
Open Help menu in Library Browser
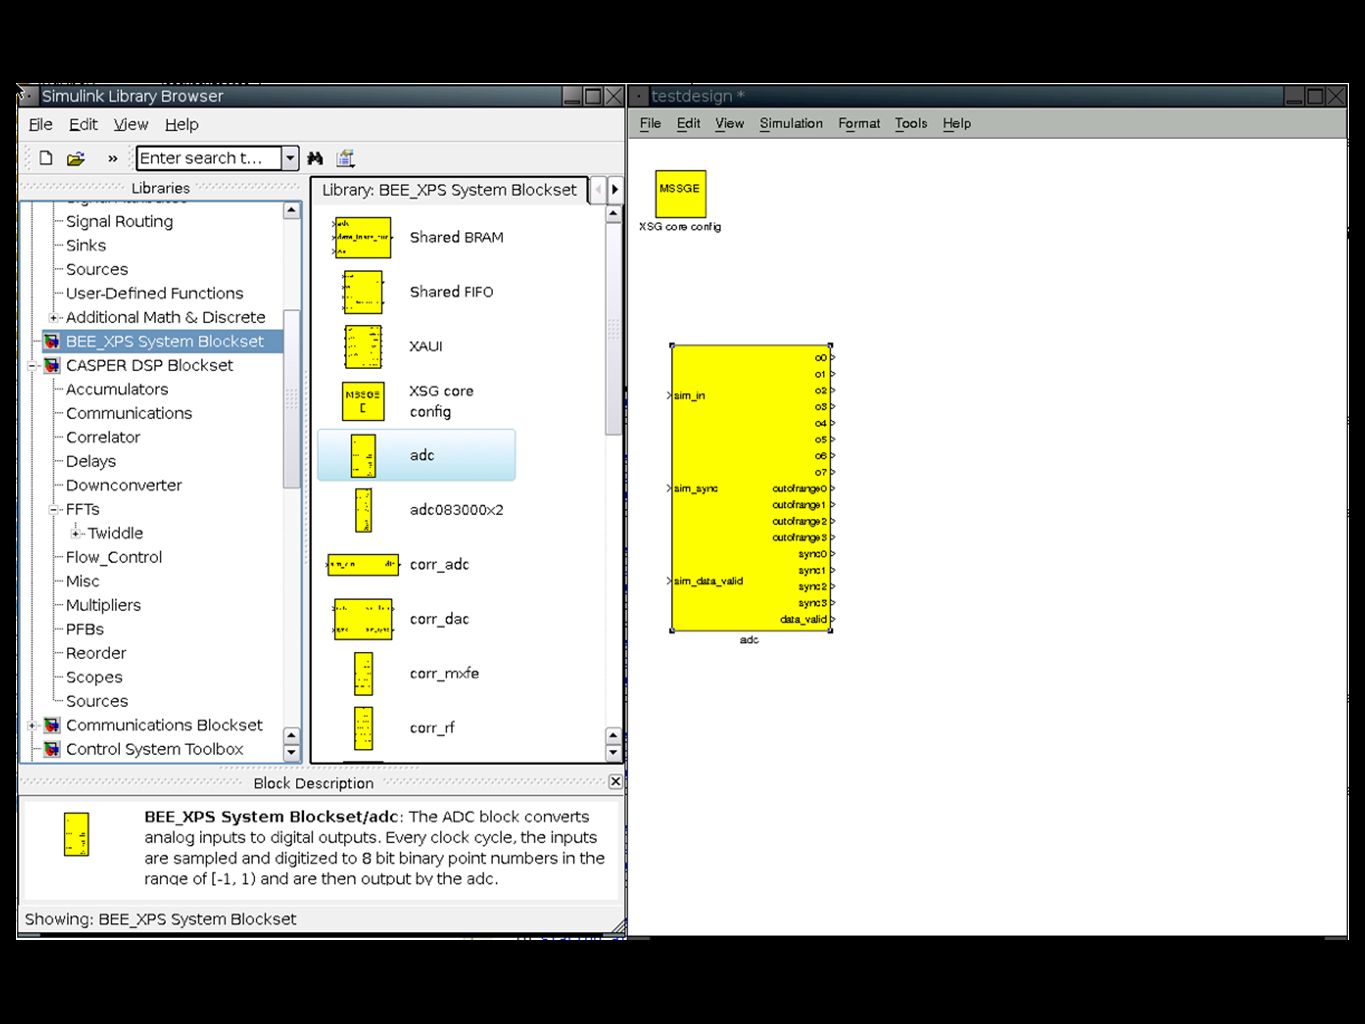tap(182, 124)
